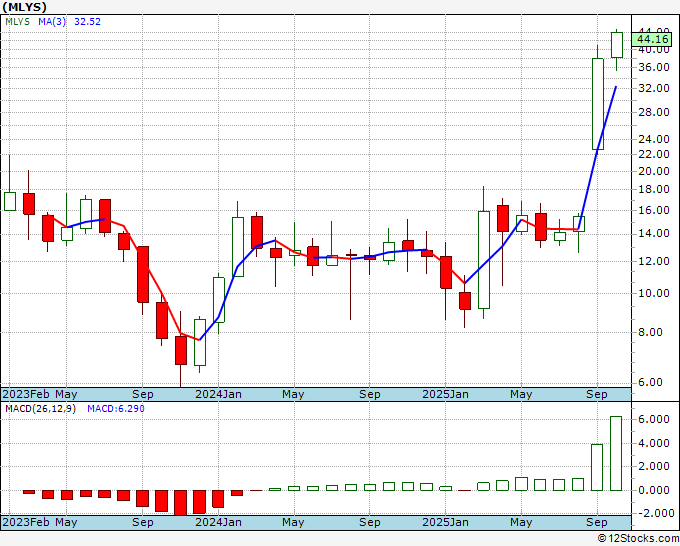
Task: Click the 2024Jan label on price axis
Action: pos(218,394)
